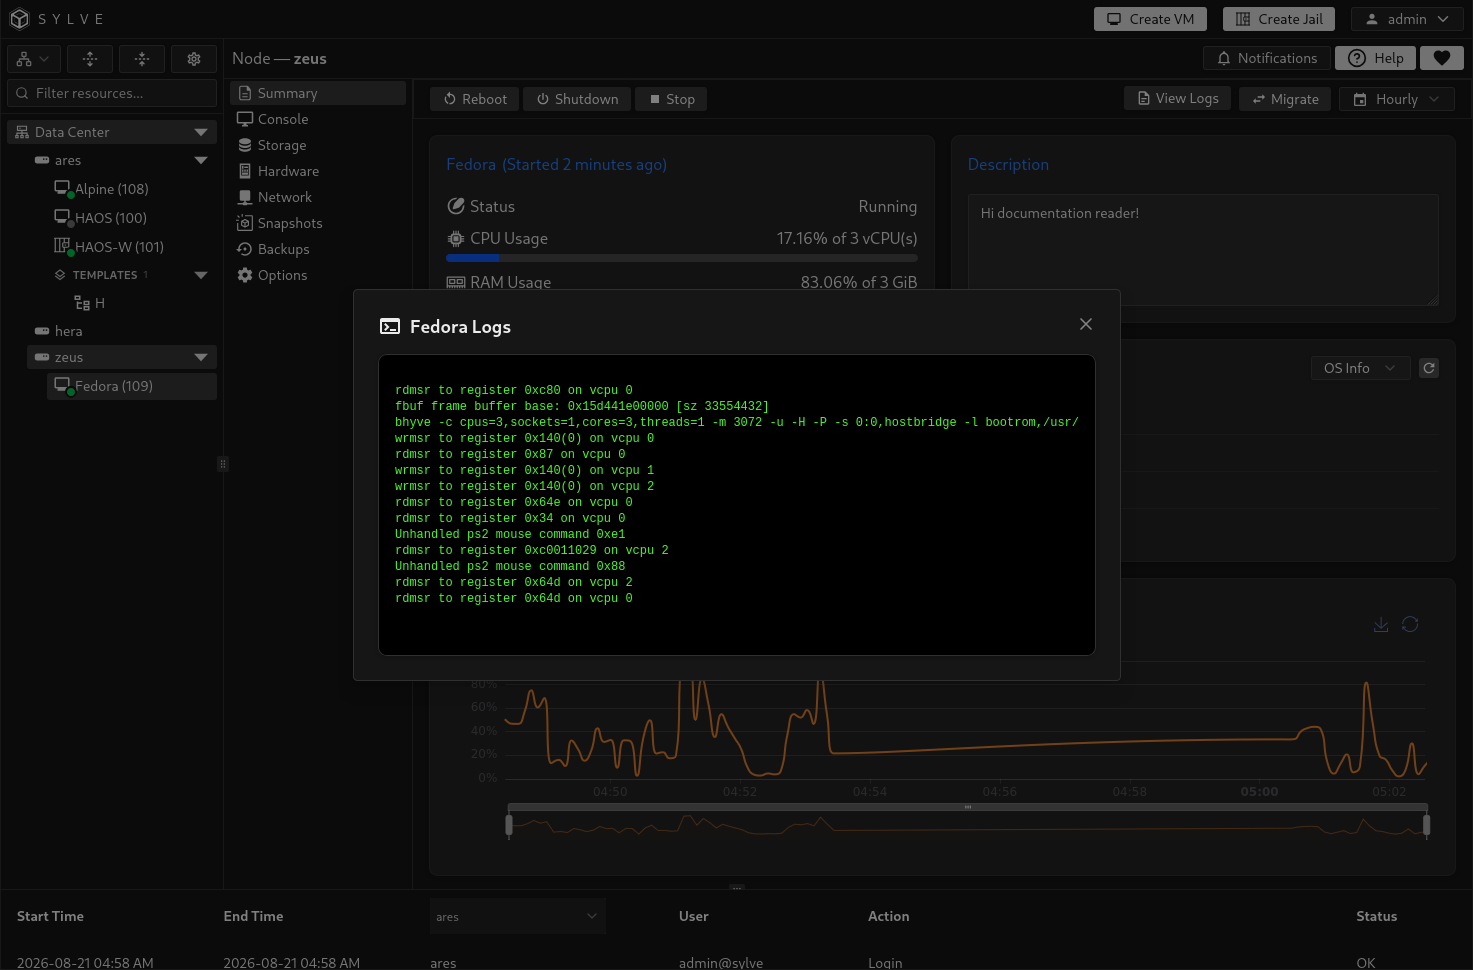Viewport: 1473px width, 970px height.
Task: Refresh the OS Info panel
Action: pyautogui.click(x=1429, y=368)
